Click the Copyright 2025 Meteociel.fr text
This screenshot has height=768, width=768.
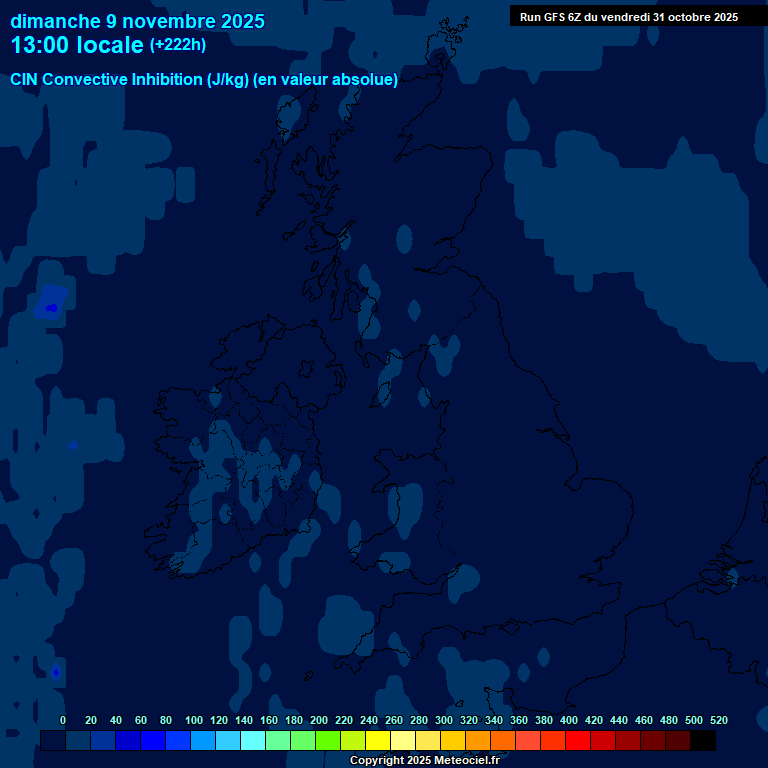tap(424, 761)
